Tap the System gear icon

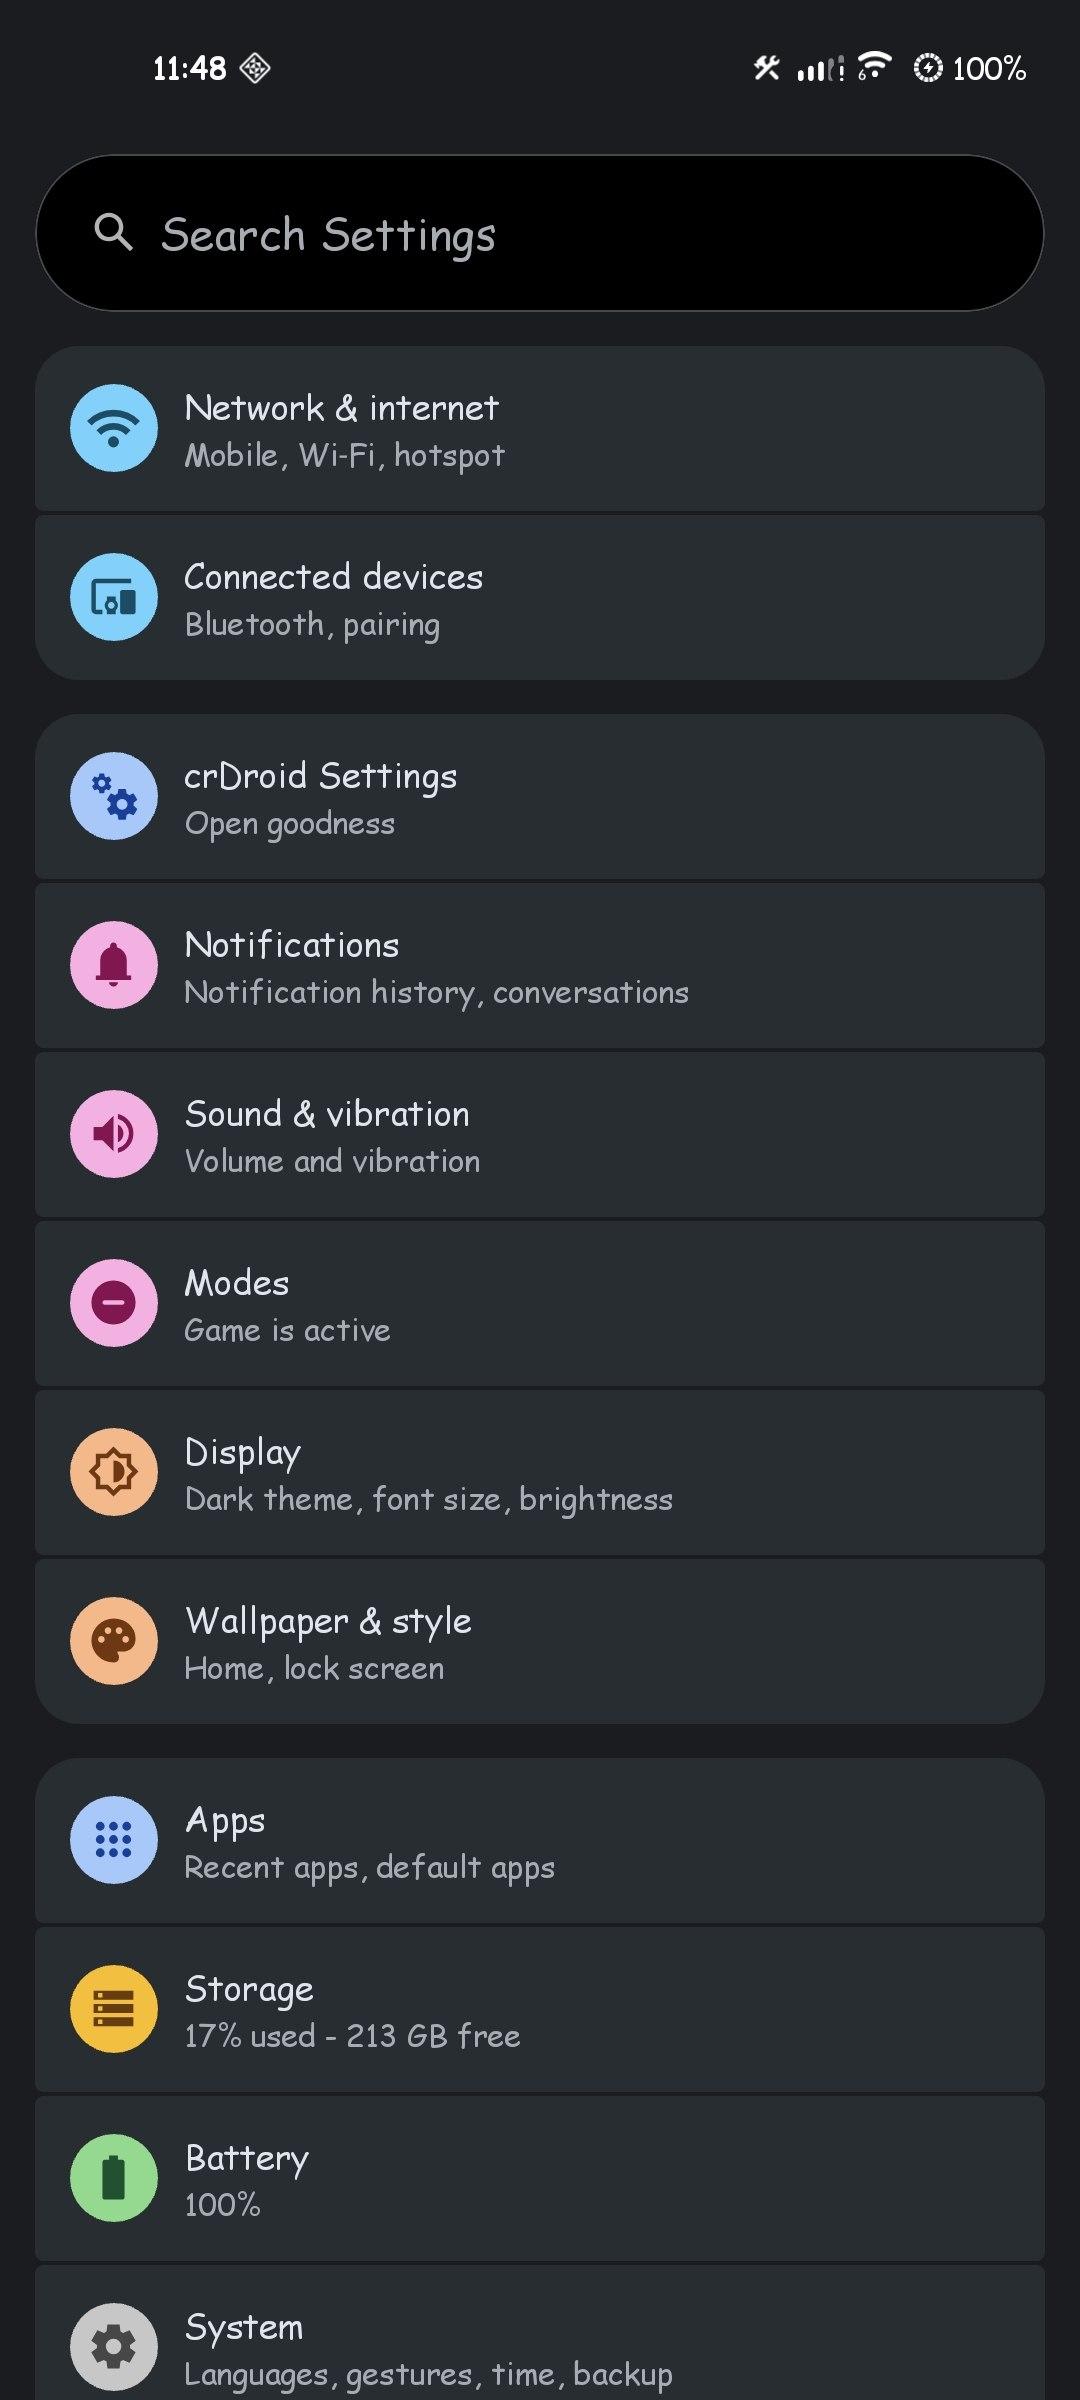coord(114,2346)
